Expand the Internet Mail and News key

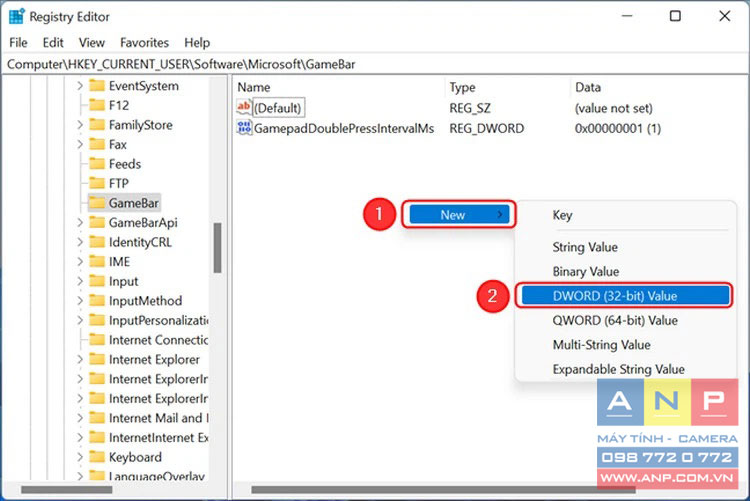80,418
